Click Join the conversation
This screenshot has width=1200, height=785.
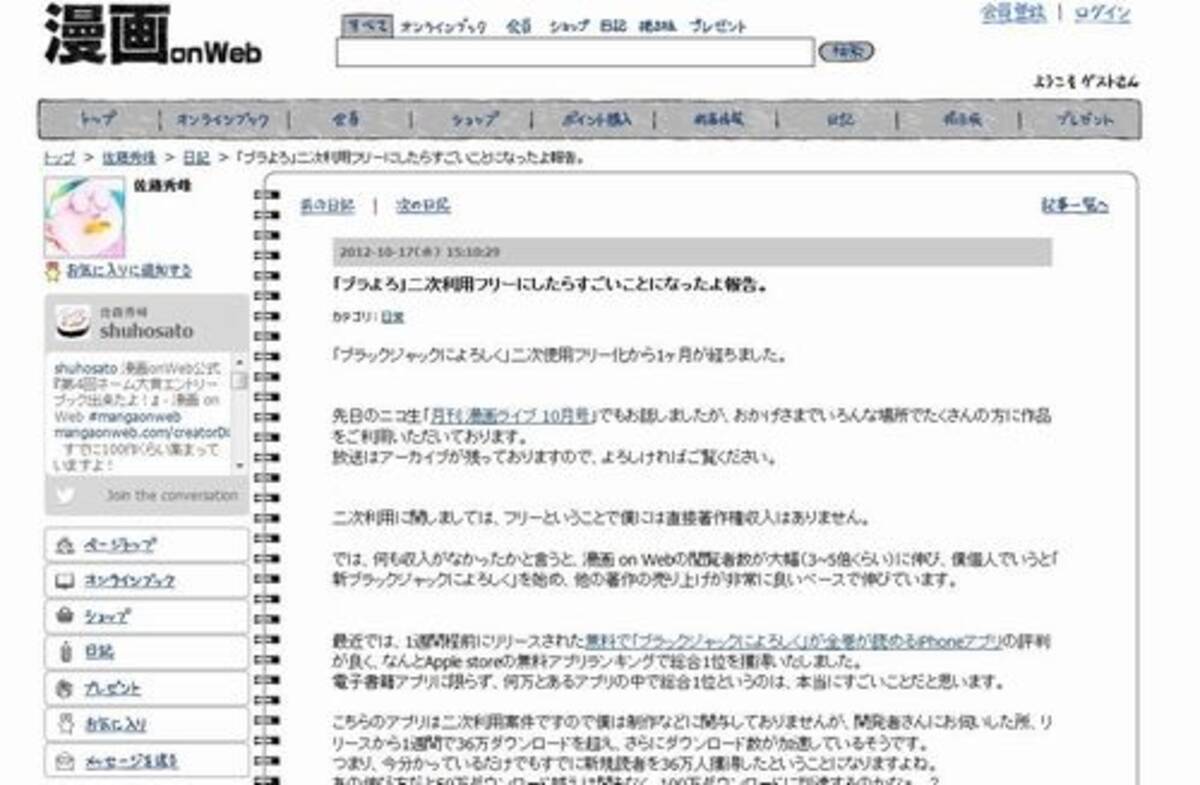tap(172, 496)
